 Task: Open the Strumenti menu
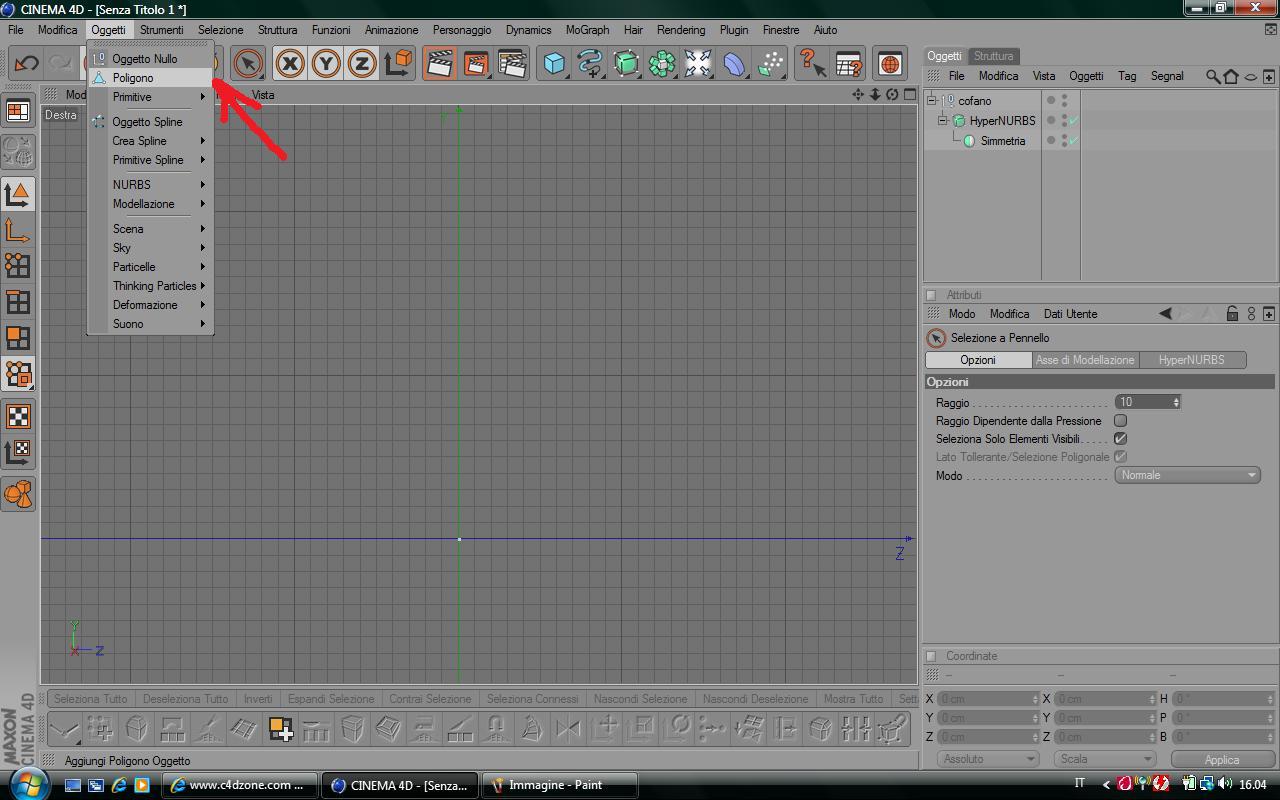pyautogui.click(x=161, y=30)
